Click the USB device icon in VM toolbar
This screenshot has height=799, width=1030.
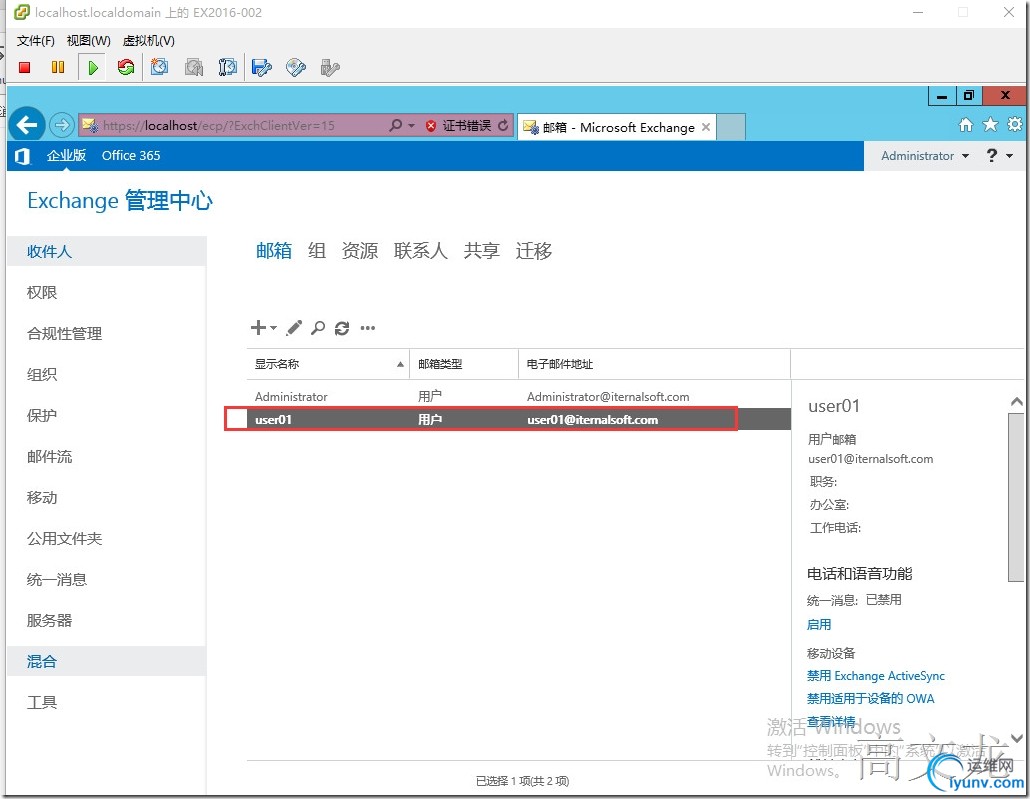coord(330,68)
